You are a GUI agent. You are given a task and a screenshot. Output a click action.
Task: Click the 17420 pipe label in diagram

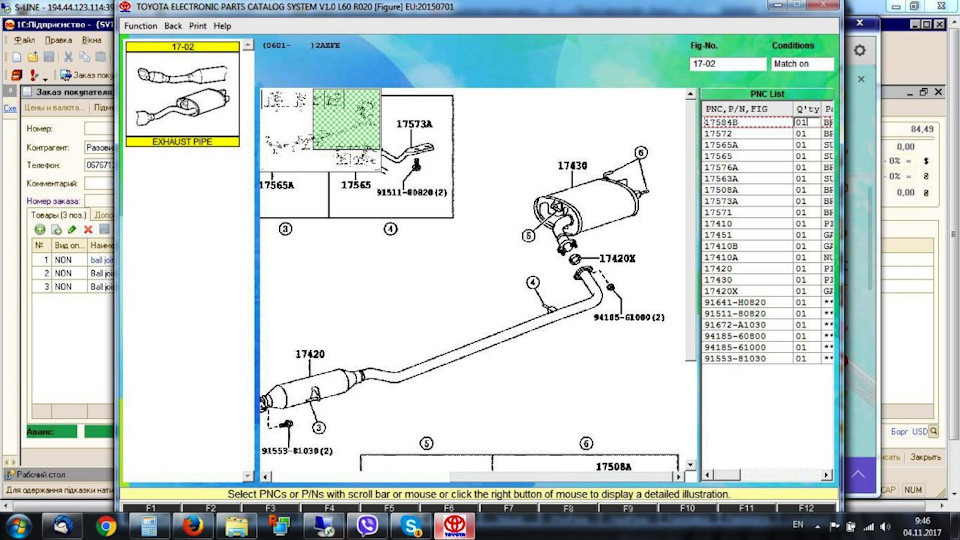tap(310, 354)
